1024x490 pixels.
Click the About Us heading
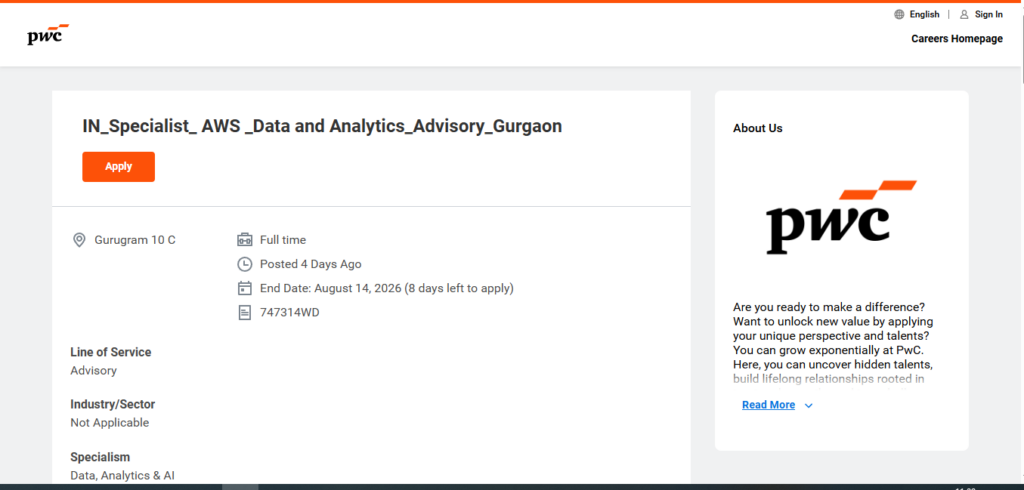click(x=758, y=128)
